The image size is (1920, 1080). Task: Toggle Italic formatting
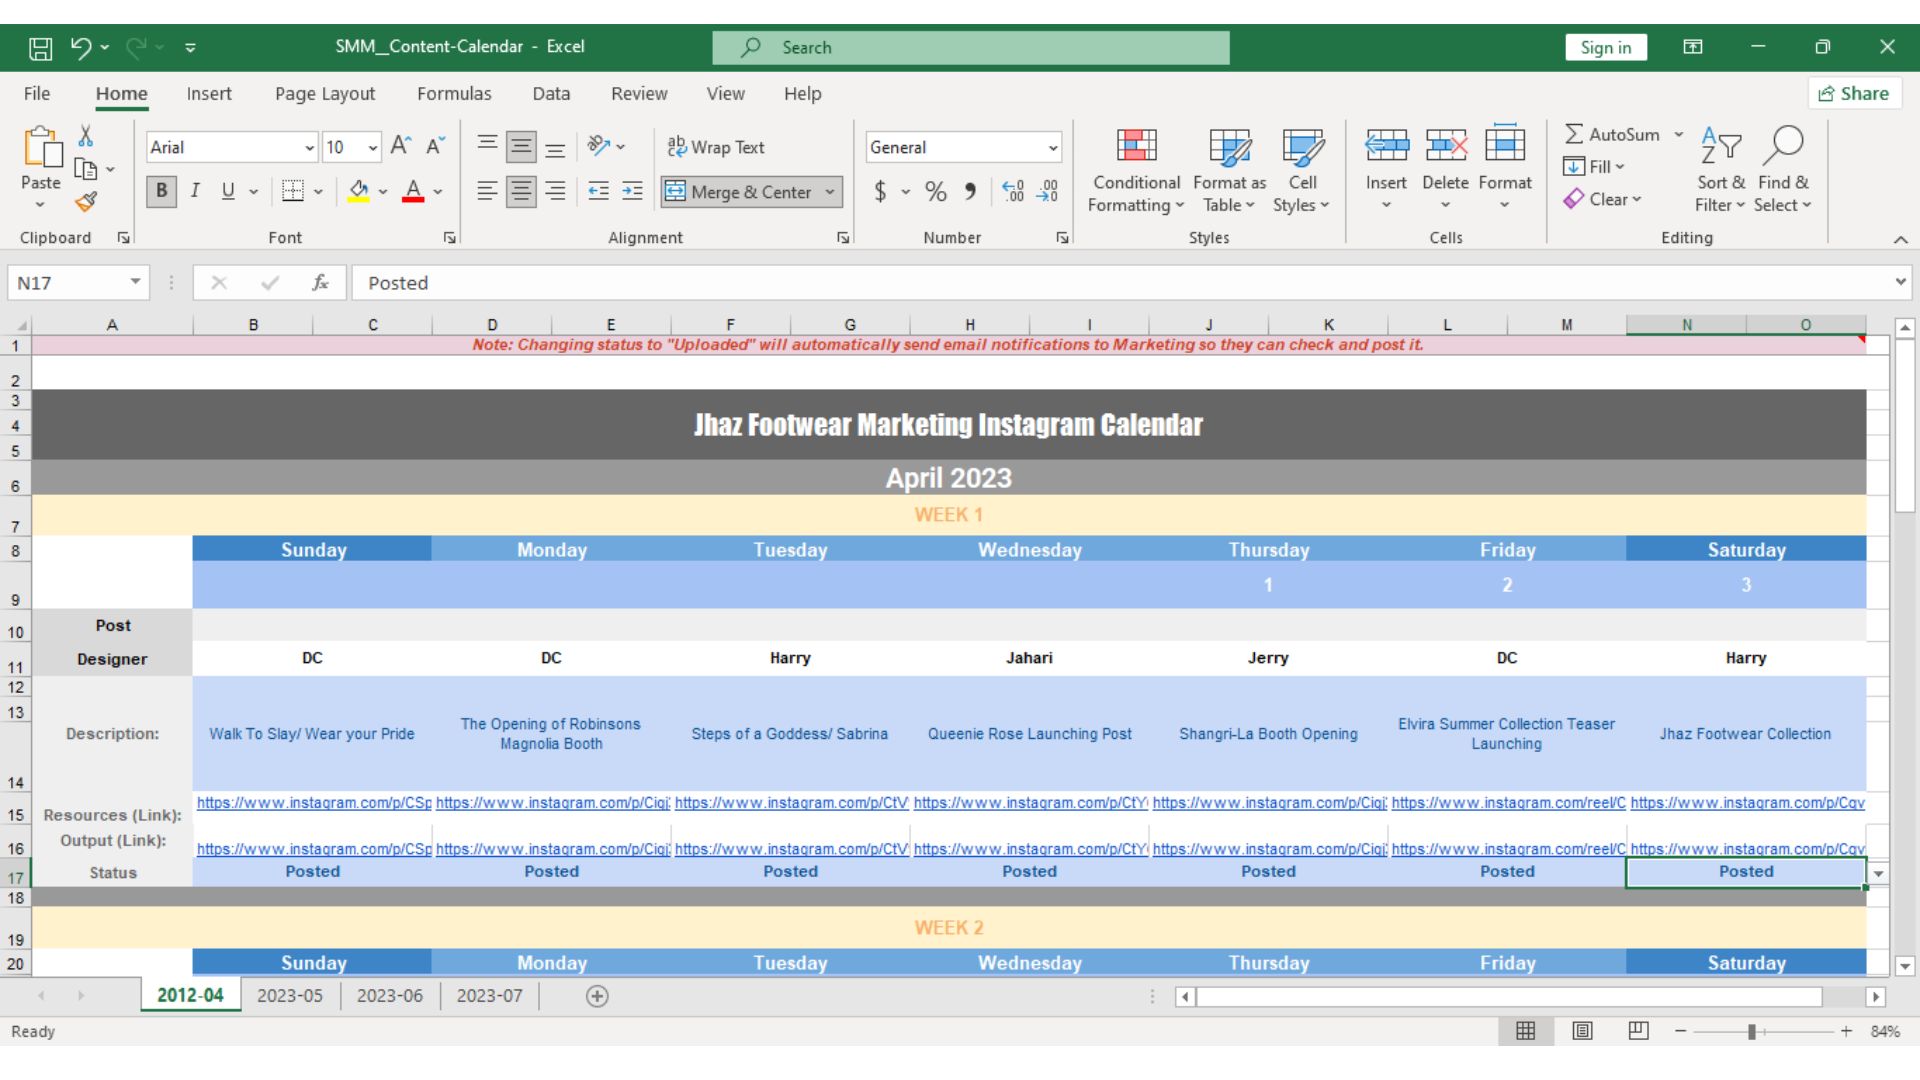(x=195, y=191)
